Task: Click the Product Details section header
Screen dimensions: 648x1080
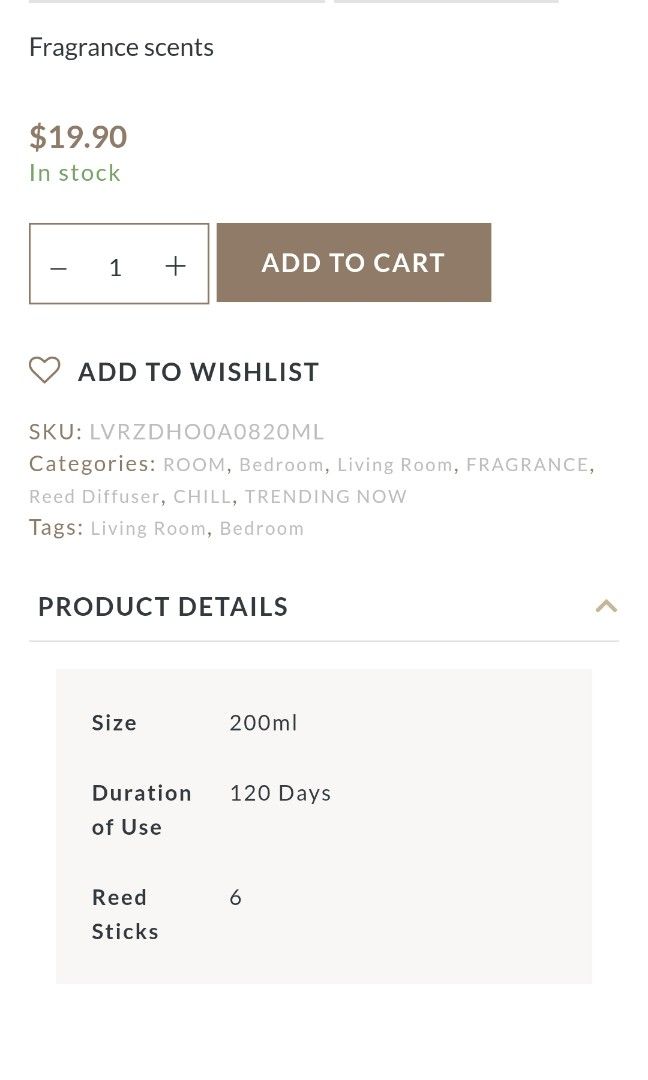Action: pos(163,607)
